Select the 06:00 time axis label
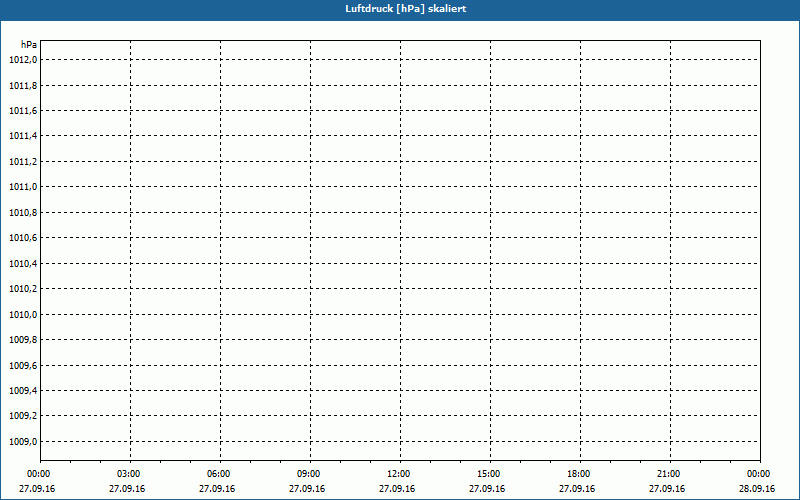800x500 pixels. pyautogui.click(x=219, y=474)
